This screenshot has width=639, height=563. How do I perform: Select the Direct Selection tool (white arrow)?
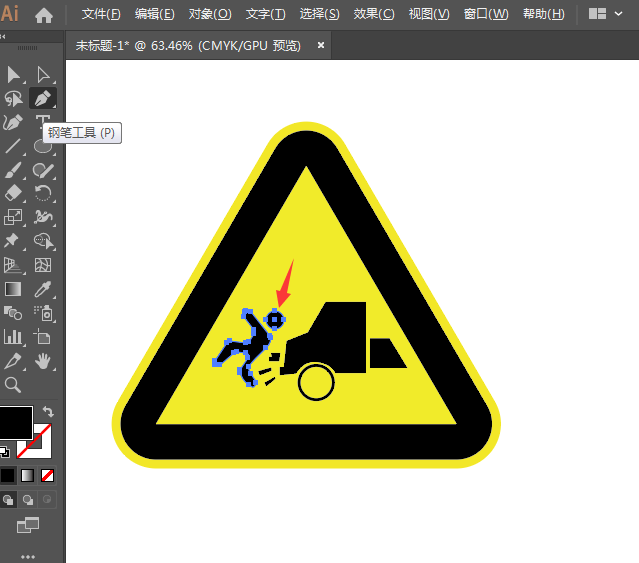(x=43, y=75)
